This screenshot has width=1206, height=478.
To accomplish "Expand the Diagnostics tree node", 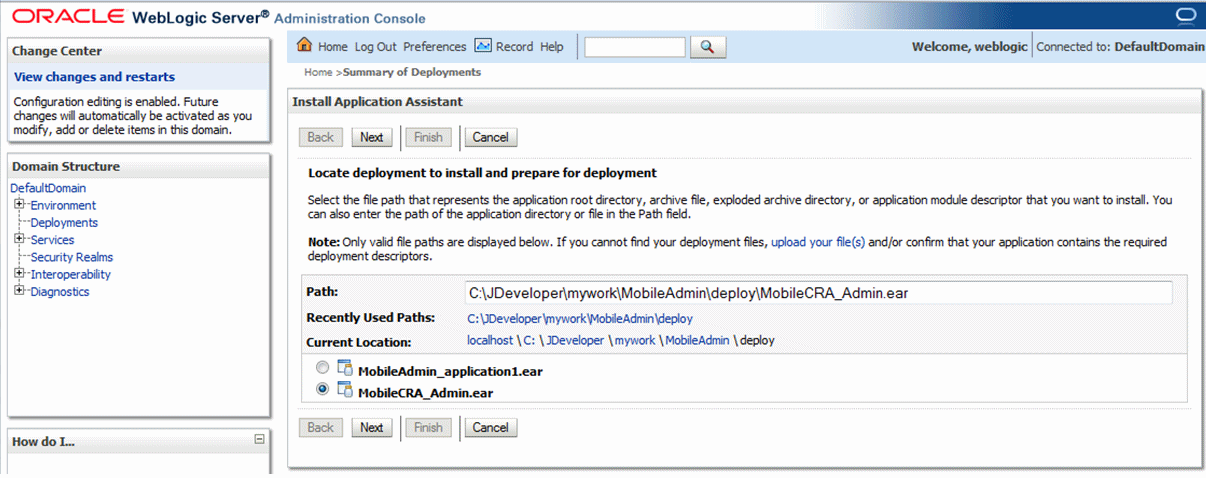I will [x=19, y=291].
